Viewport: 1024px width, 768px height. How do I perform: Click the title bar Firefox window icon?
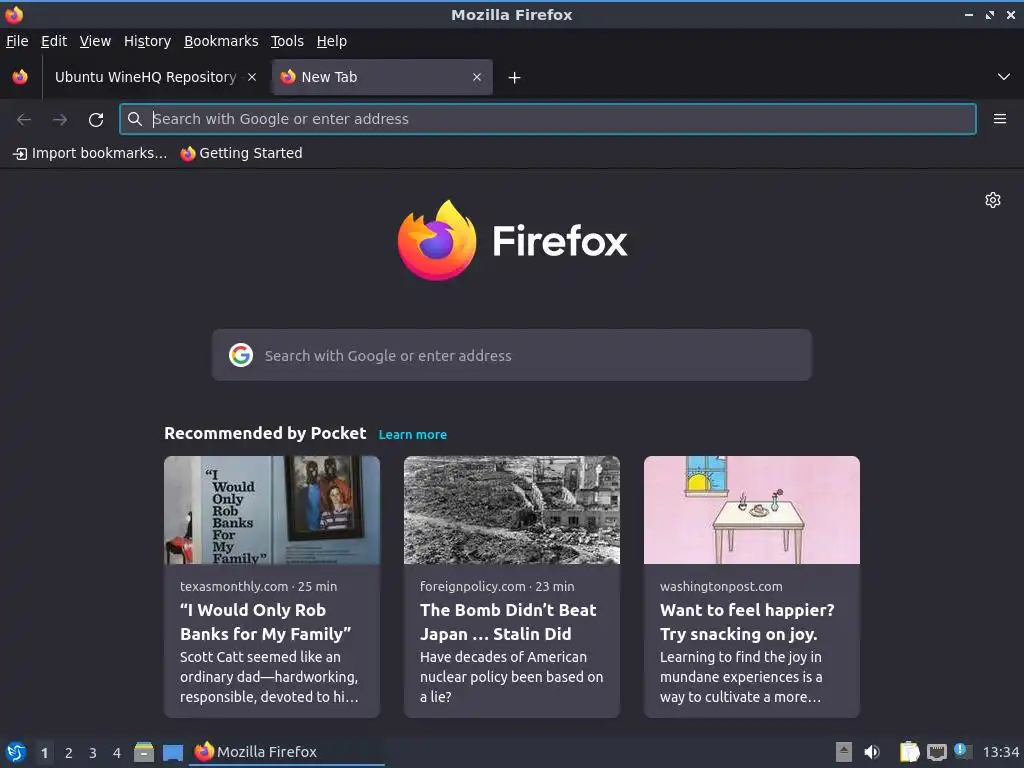tap(14, 14)
